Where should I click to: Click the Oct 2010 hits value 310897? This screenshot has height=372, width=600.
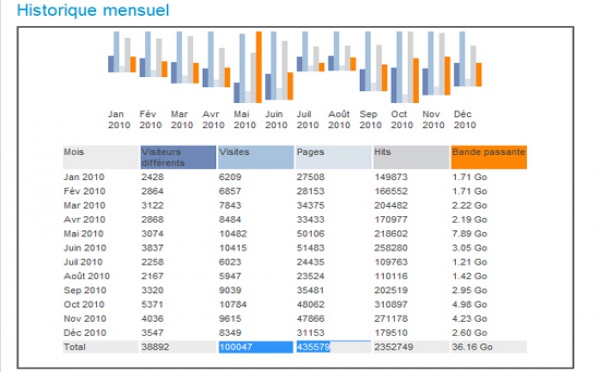(x=391, y=305)
